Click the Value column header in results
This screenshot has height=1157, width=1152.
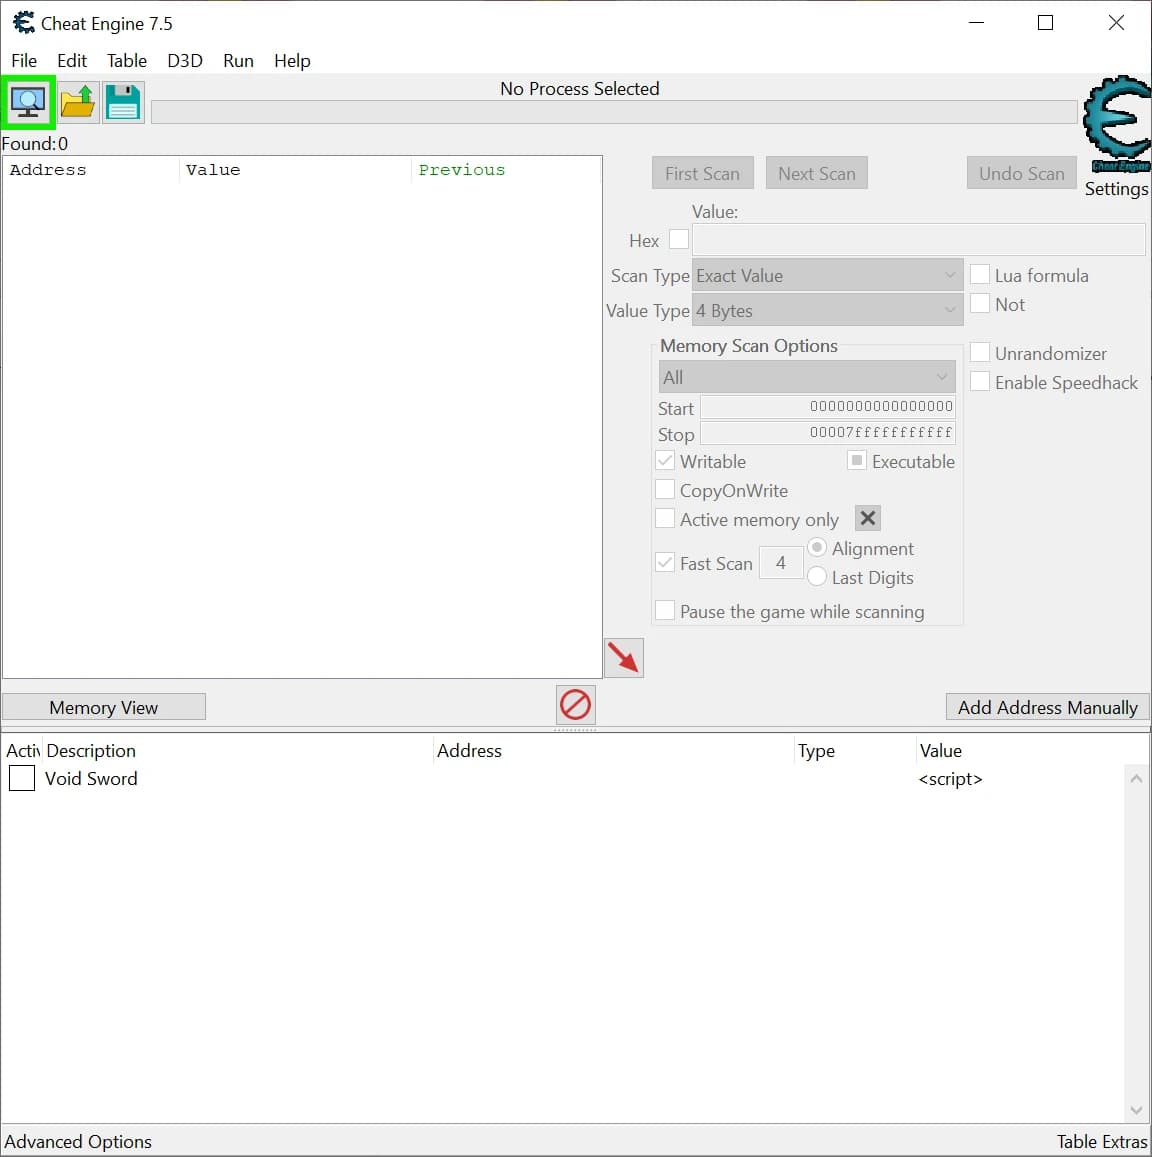point(295,170)
